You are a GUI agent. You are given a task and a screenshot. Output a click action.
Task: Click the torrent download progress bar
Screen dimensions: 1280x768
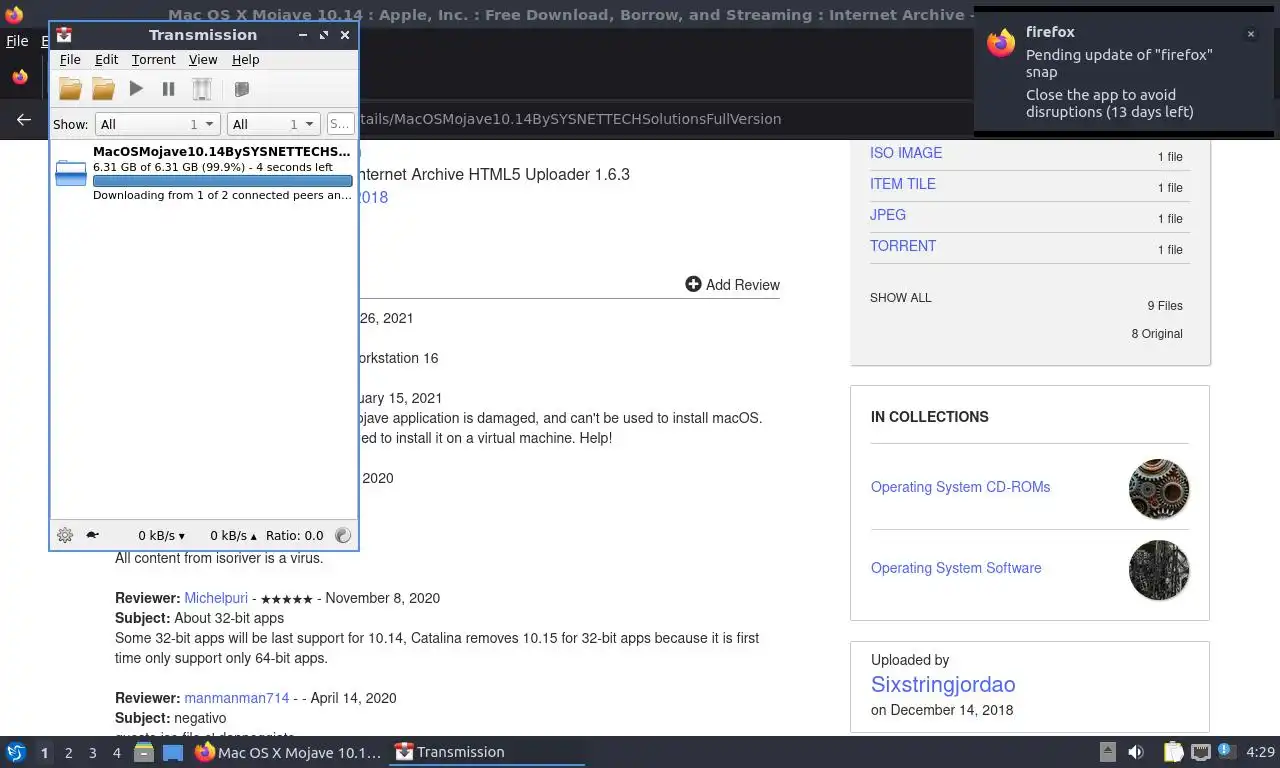222,181
